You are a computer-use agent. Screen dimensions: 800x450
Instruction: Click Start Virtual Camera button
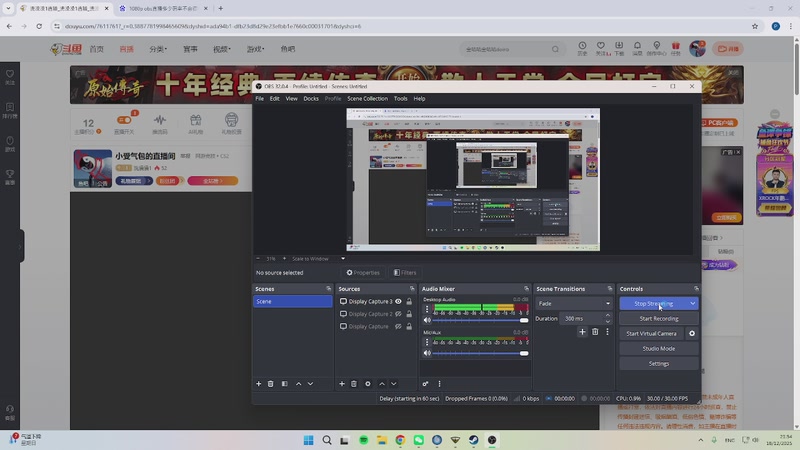tap(652, 333)
